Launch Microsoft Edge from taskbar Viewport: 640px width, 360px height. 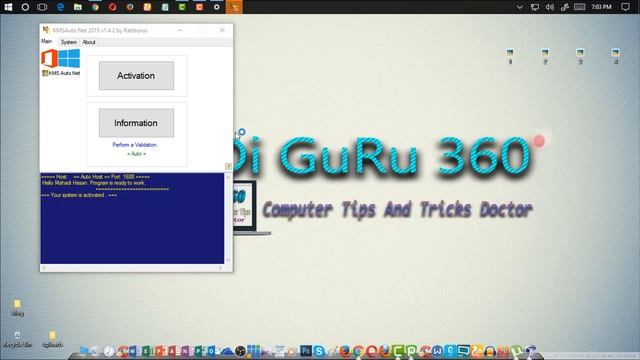pyautogui.click(x=60, y=7)
